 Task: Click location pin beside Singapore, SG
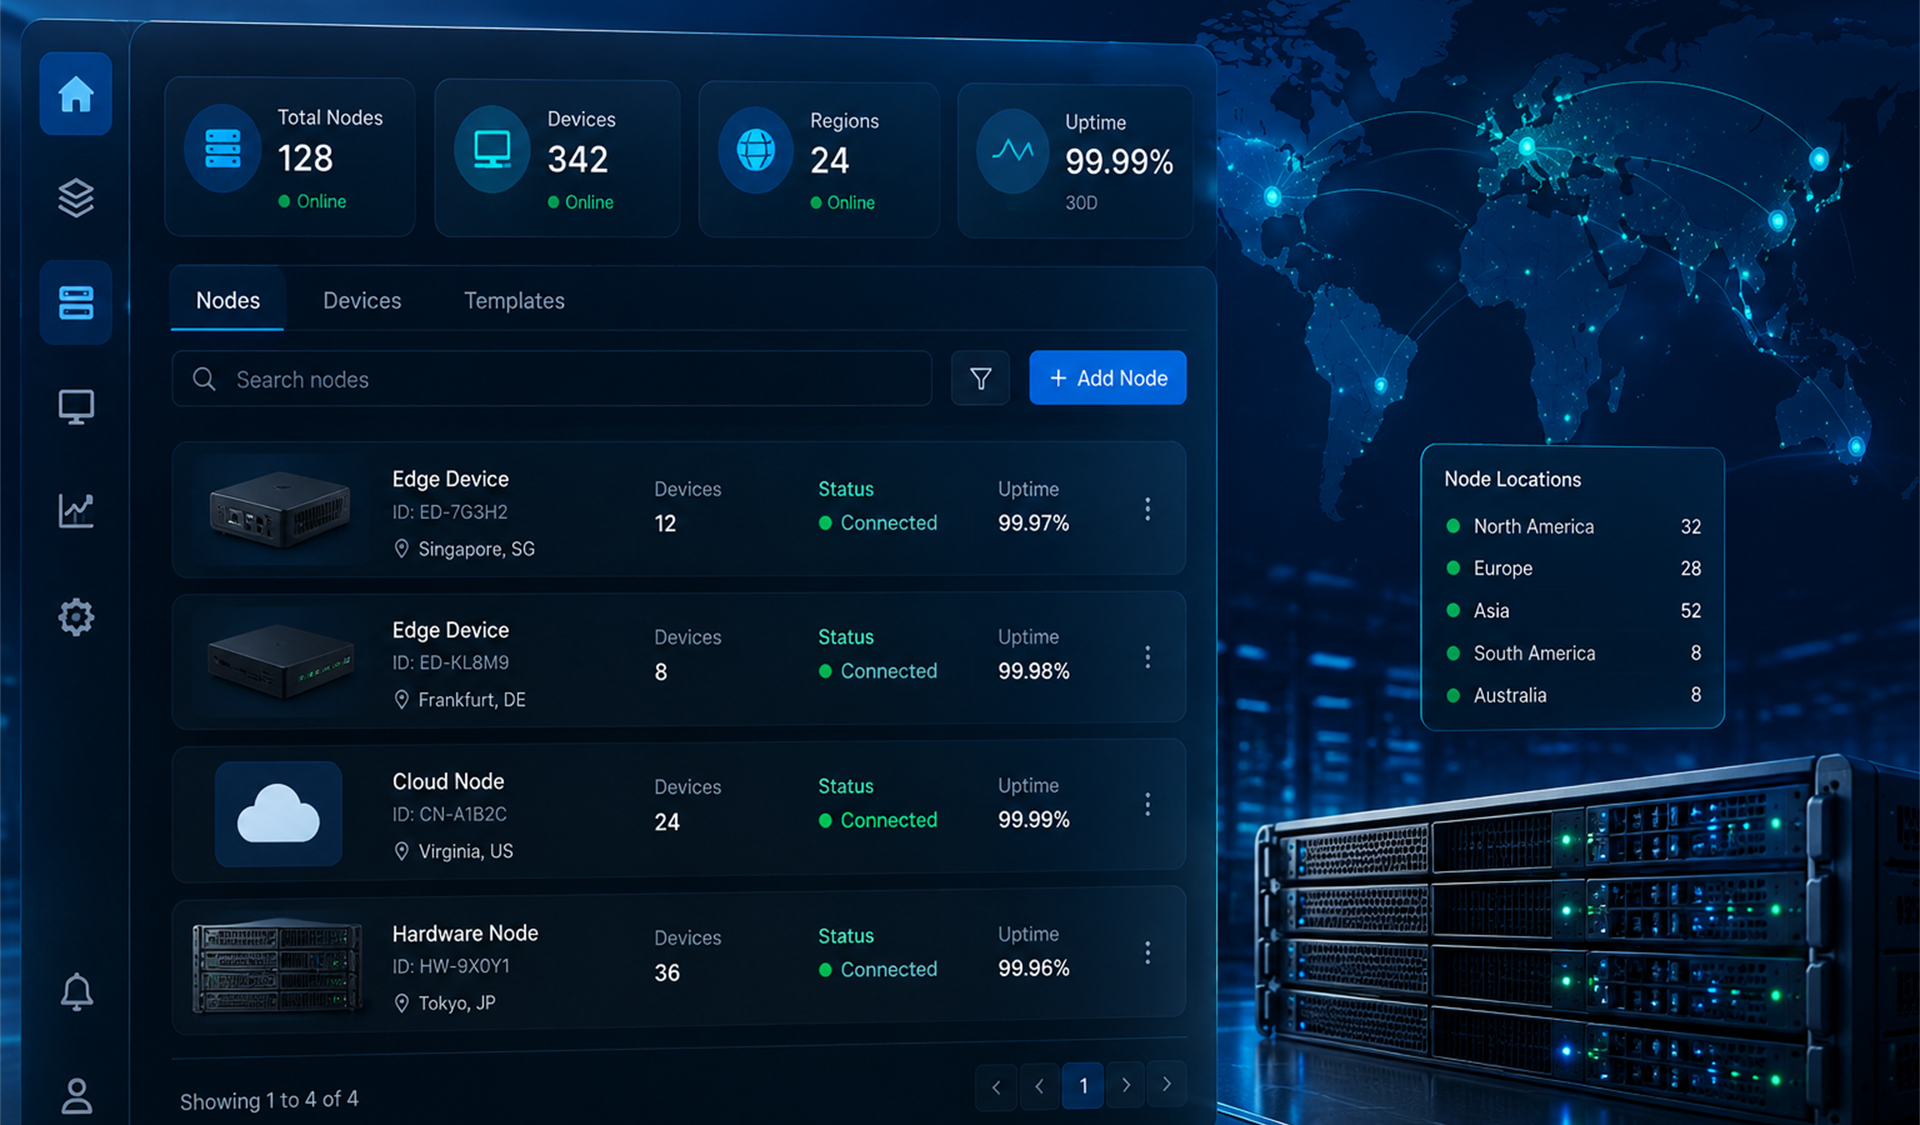pos(401,549)
